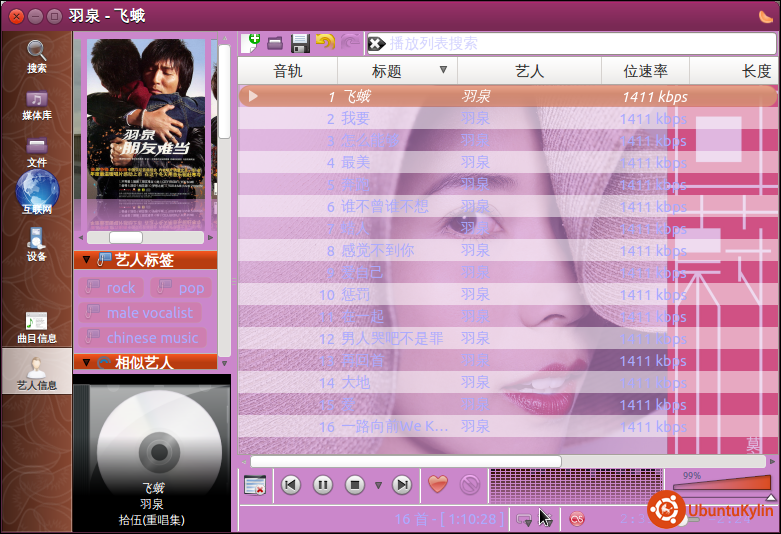The width and height of the screenshot is (781, 534).
Task: Click the 播放列表搜索 search input field
Action: coord(570,43)
